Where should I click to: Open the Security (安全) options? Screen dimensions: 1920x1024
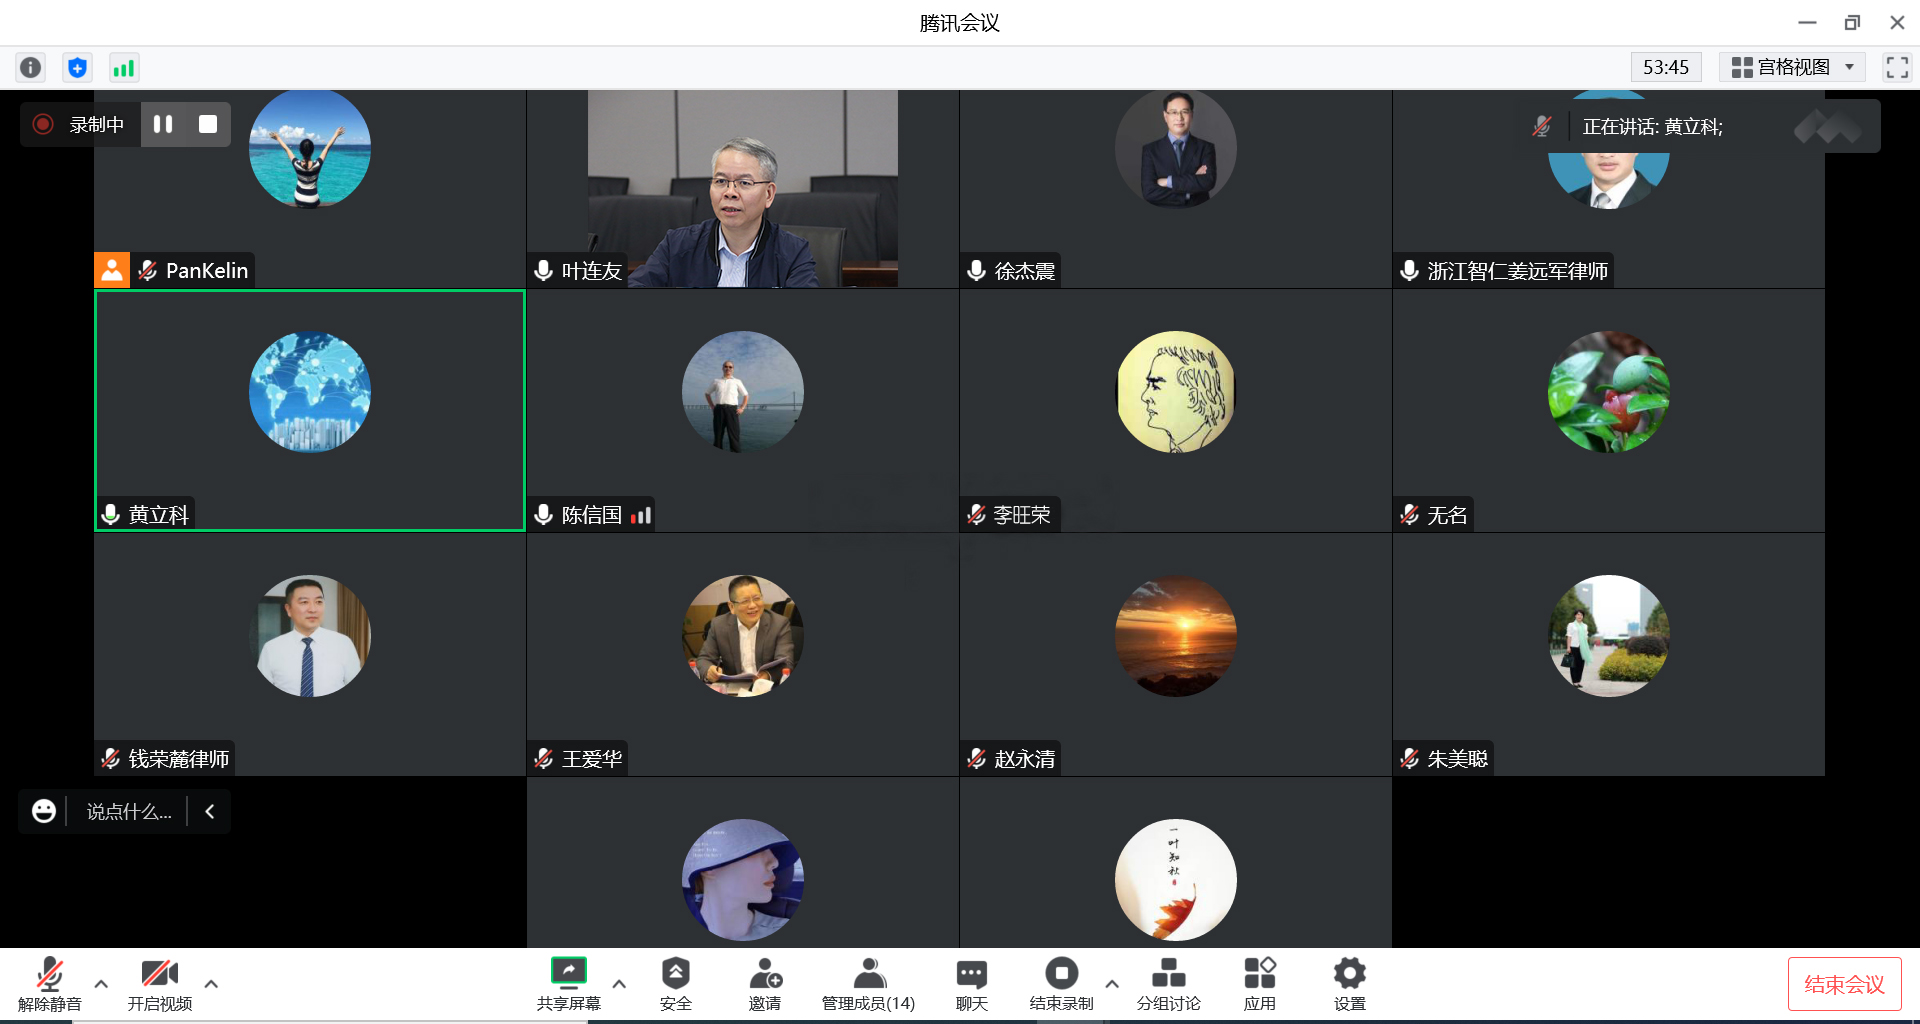(x=675, y=983)
